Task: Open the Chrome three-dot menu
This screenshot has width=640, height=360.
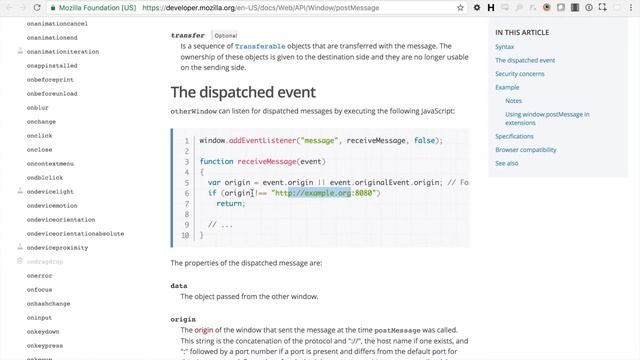Action: [631, 7]
